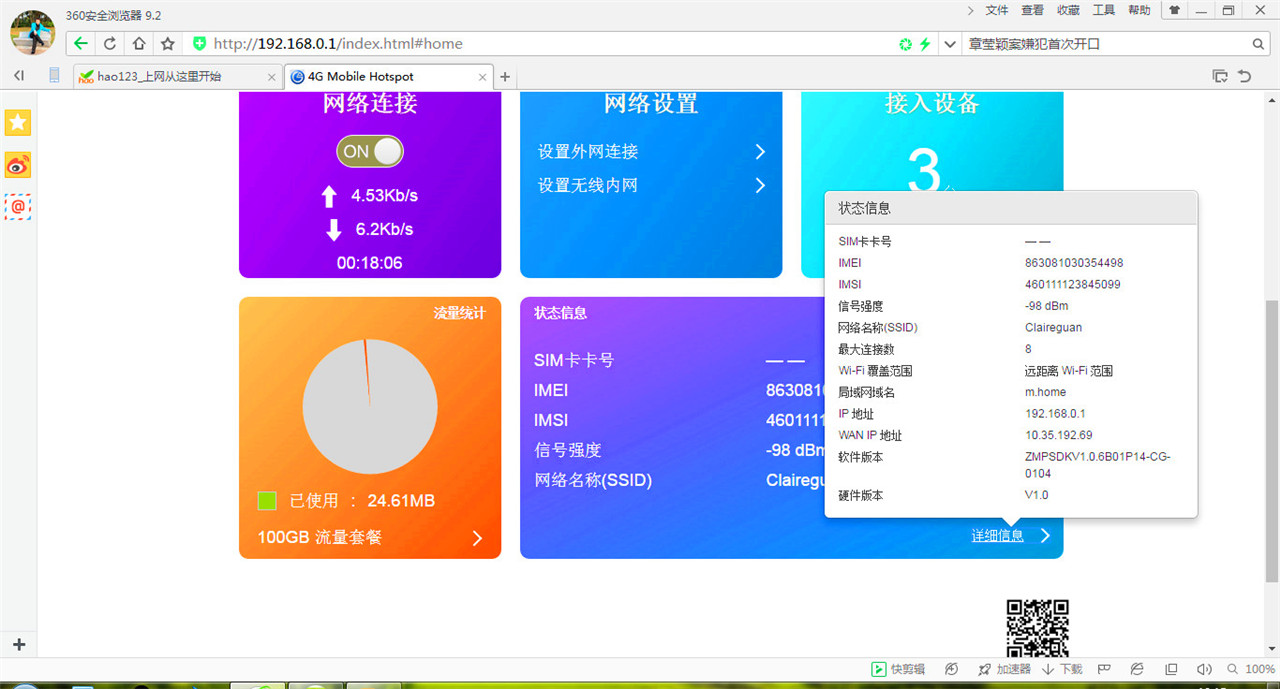Open 100GB 流量套餐 details chevron
Viewport: 1280px width, 689px height.
click(478, 537)
